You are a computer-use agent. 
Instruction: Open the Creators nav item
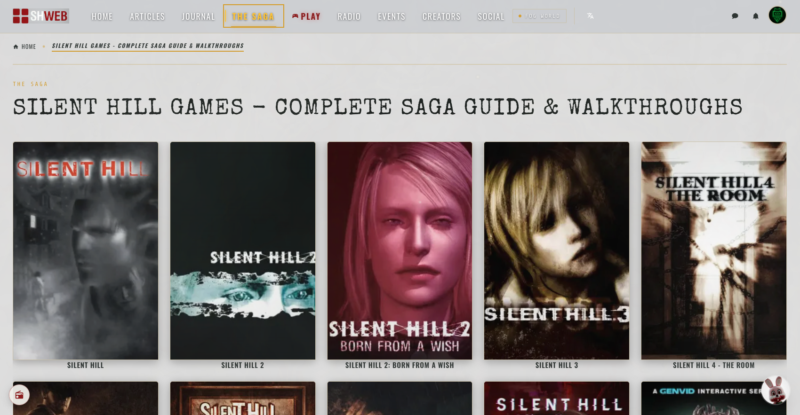coord(441,16)
